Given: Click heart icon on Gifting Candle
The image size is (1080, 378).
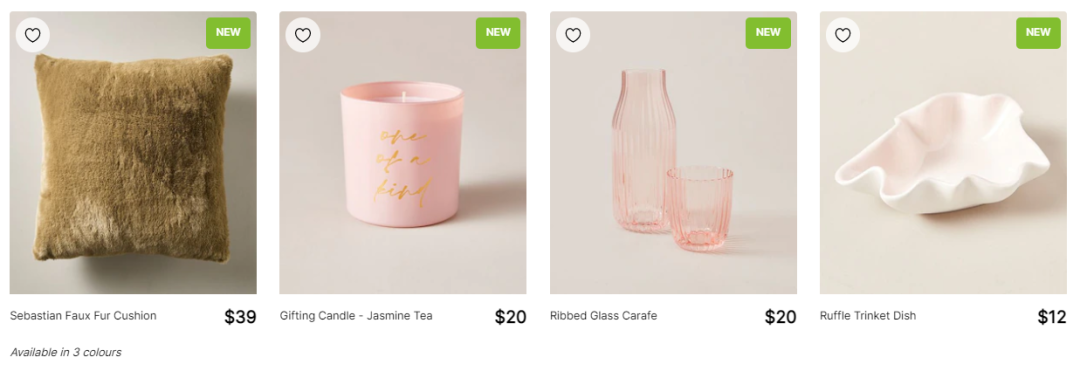Looking at the screenshot, I should point(303,35).
